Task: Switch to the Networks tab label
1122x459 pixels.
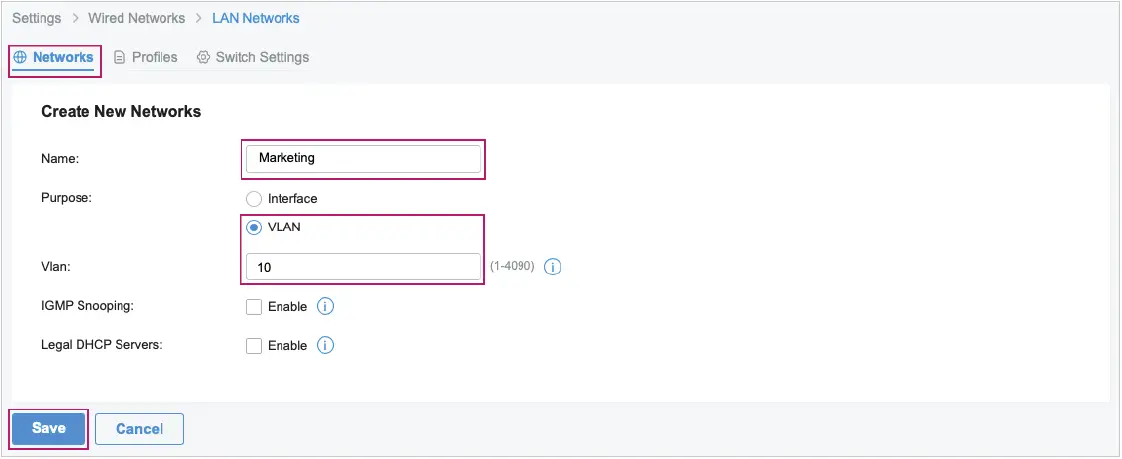Action: coord(63,57)
